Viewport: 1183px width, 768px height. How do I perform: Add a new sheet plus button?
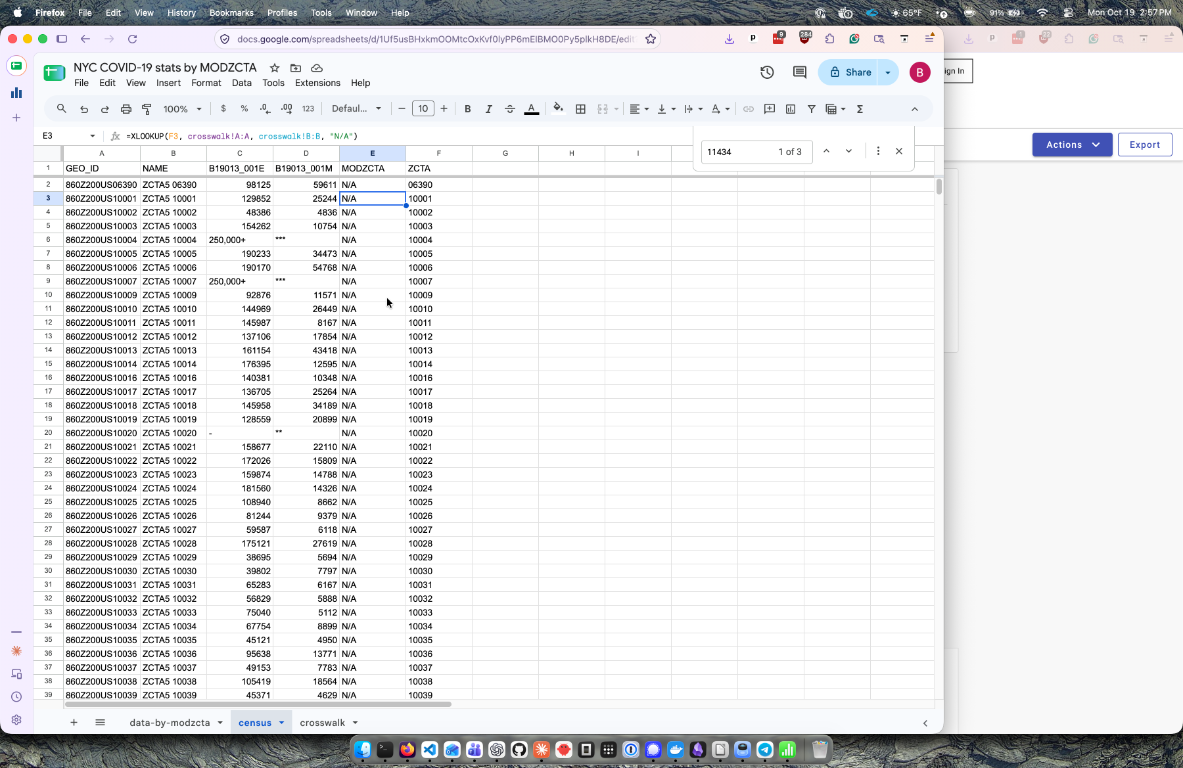pos(74,723)
